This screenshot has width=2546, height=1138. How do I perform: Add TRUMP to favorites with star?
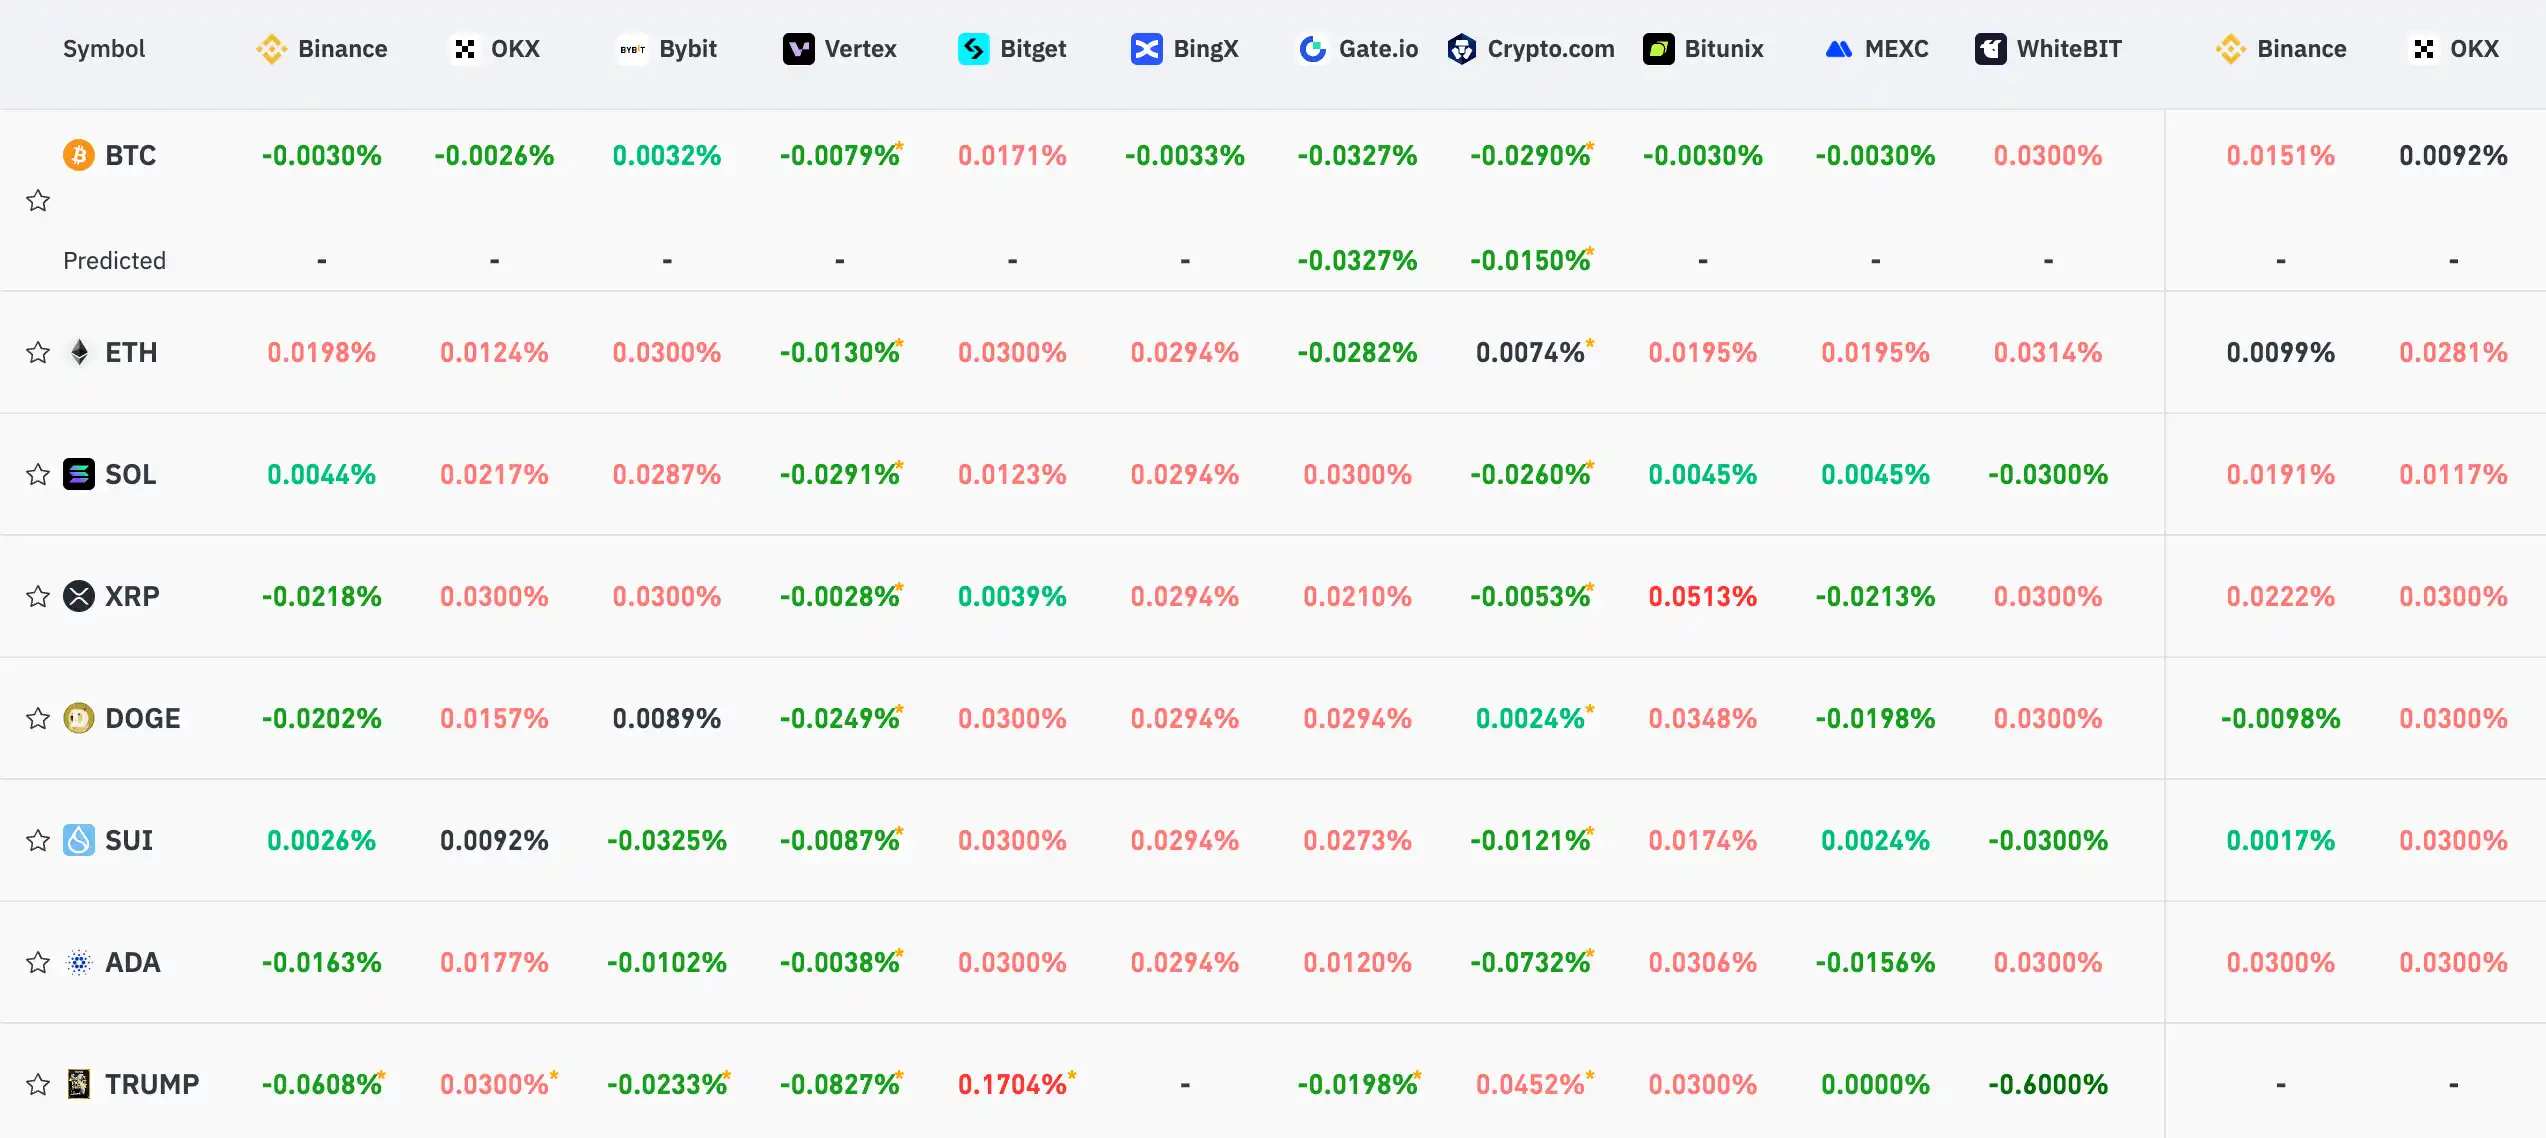coord(38,1084)
